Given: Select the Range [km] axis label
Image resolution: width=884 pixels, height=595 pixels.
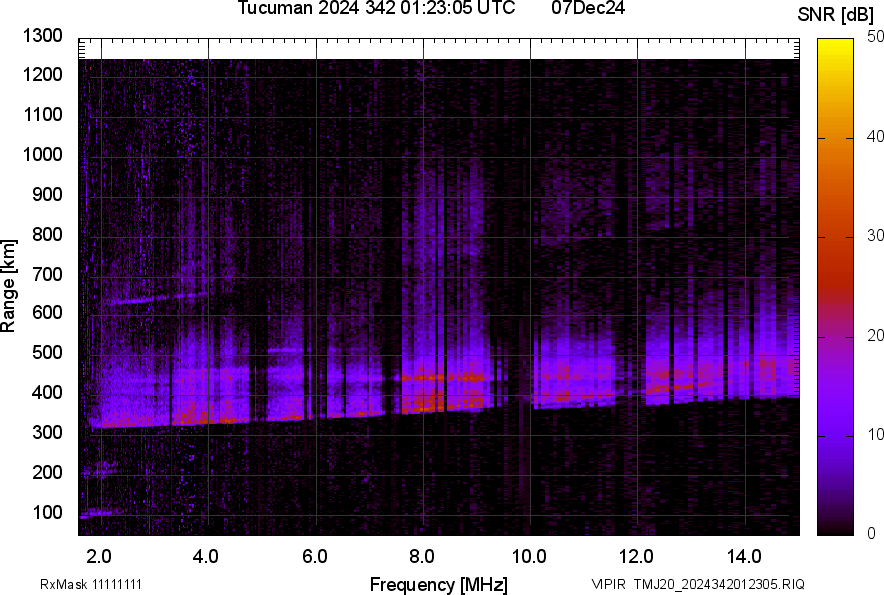Looking at the screenshot, I should pyautogui.click(x=12, y=283).
